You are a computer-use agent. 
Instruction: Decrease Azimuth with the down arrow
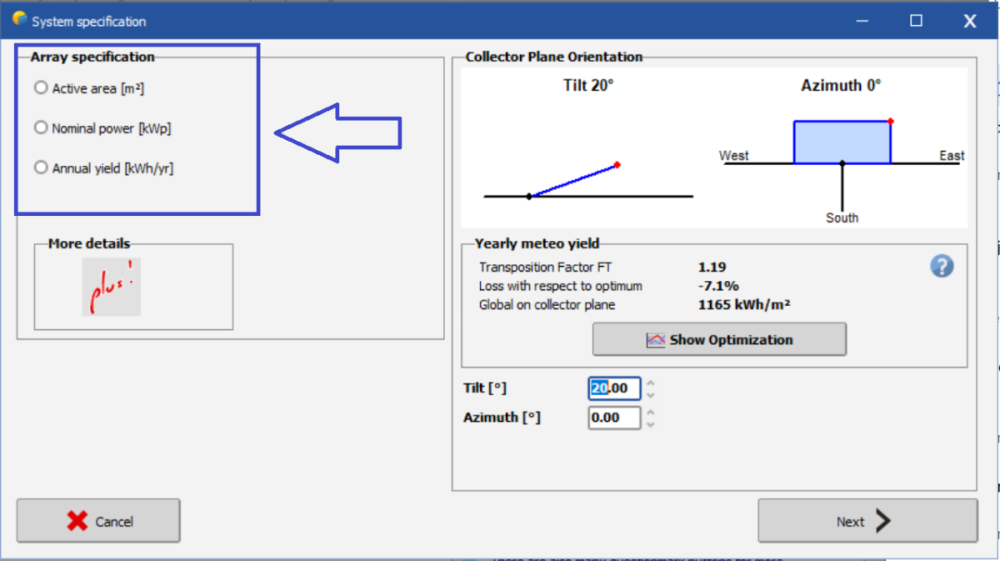[x=651, y=425]
